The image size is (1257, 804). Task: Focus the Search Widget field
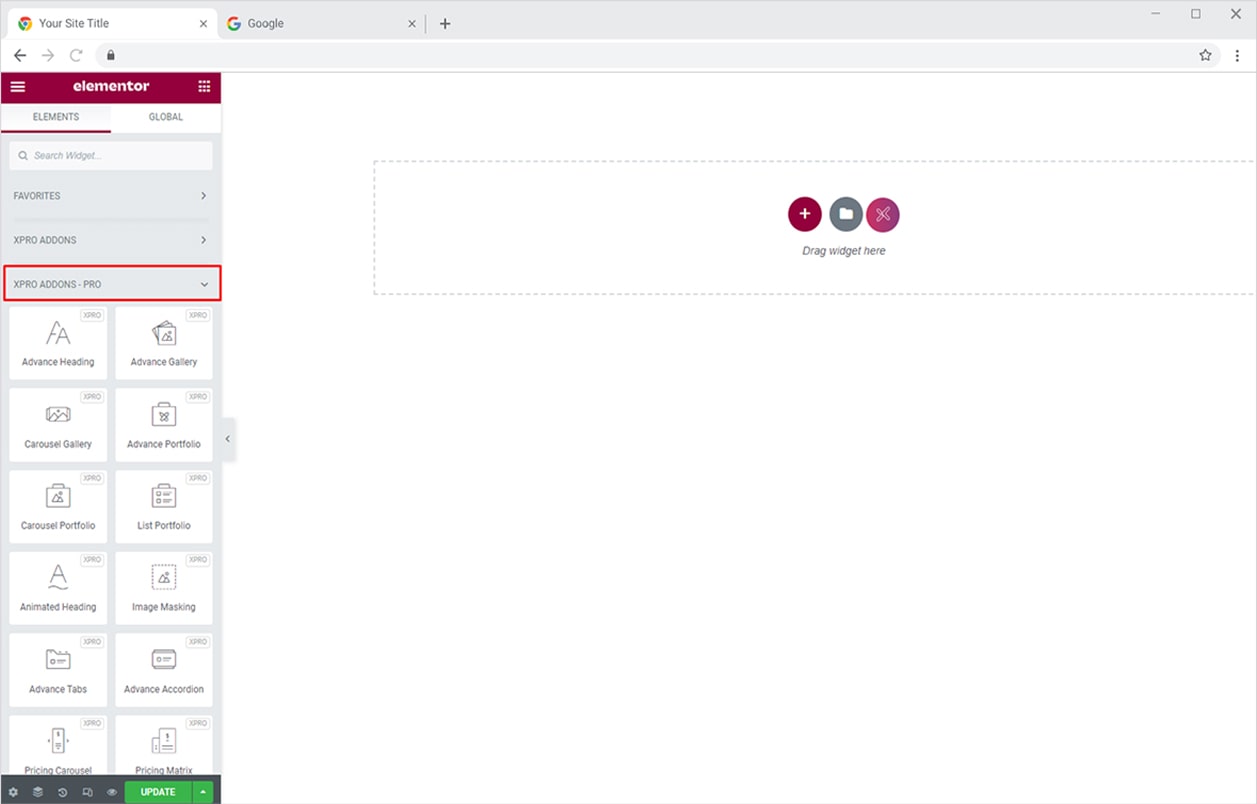tap(111, 156)
